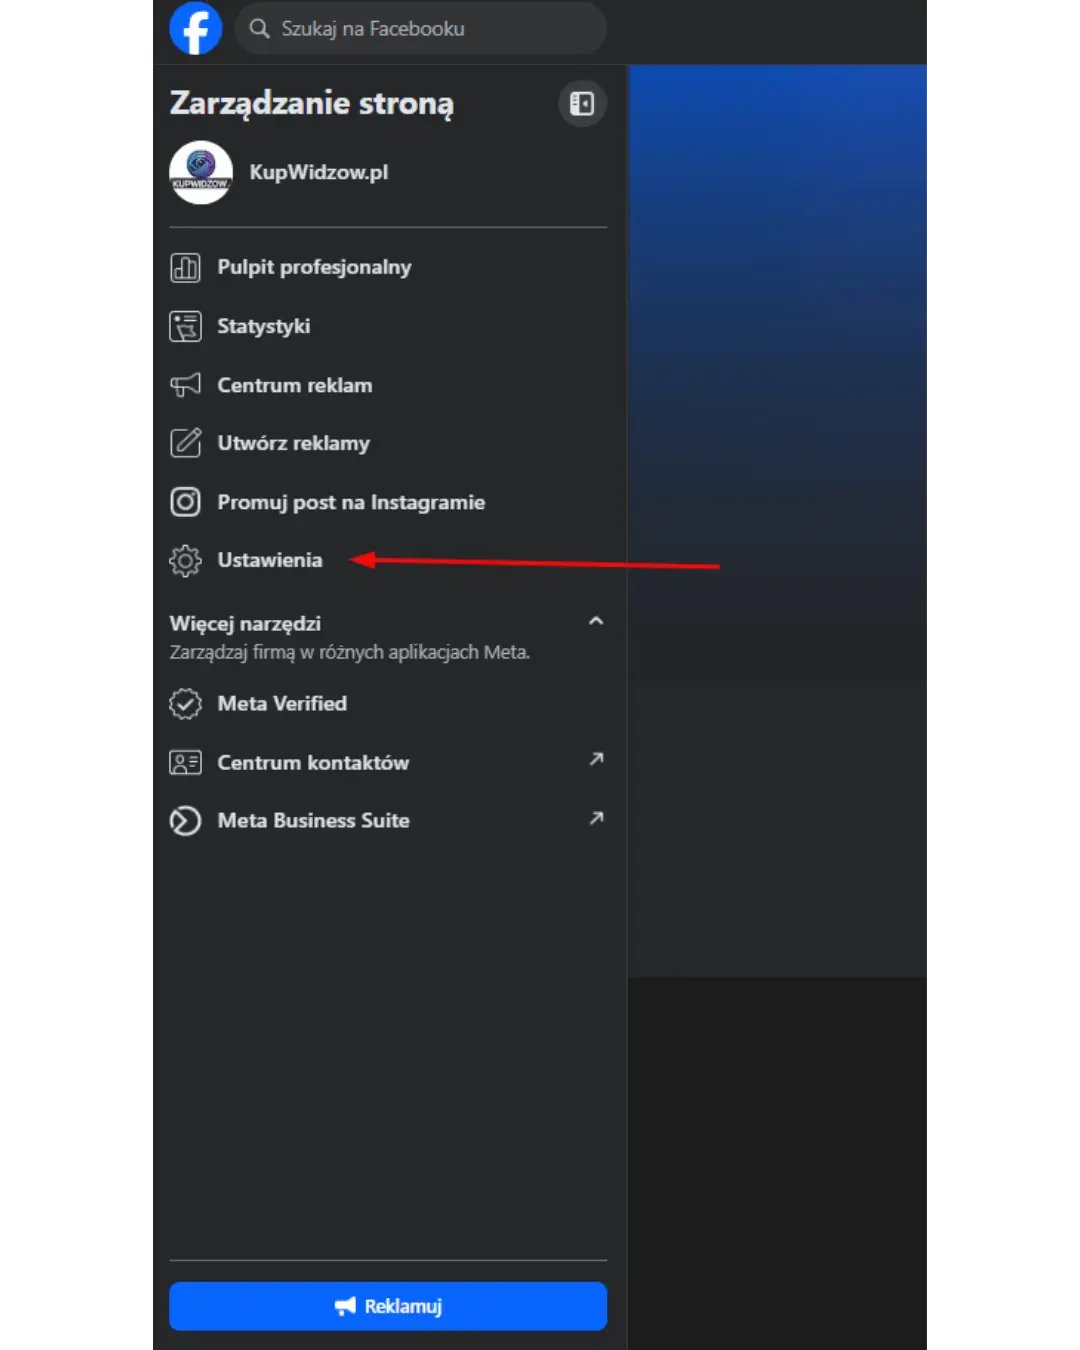Open Centrum kontaktów external link arrow

596,759
